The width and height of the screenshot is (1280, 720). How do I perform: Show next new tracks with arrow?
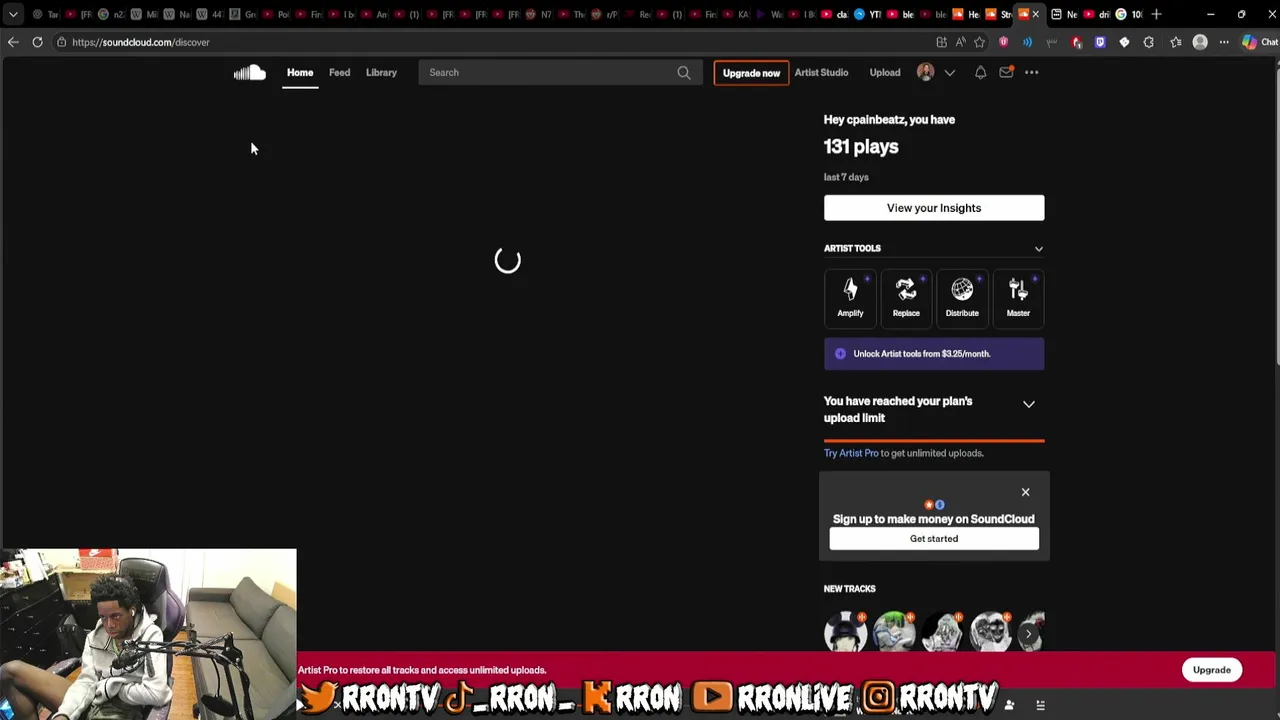pyautogui.click(x=1028, y=634)
